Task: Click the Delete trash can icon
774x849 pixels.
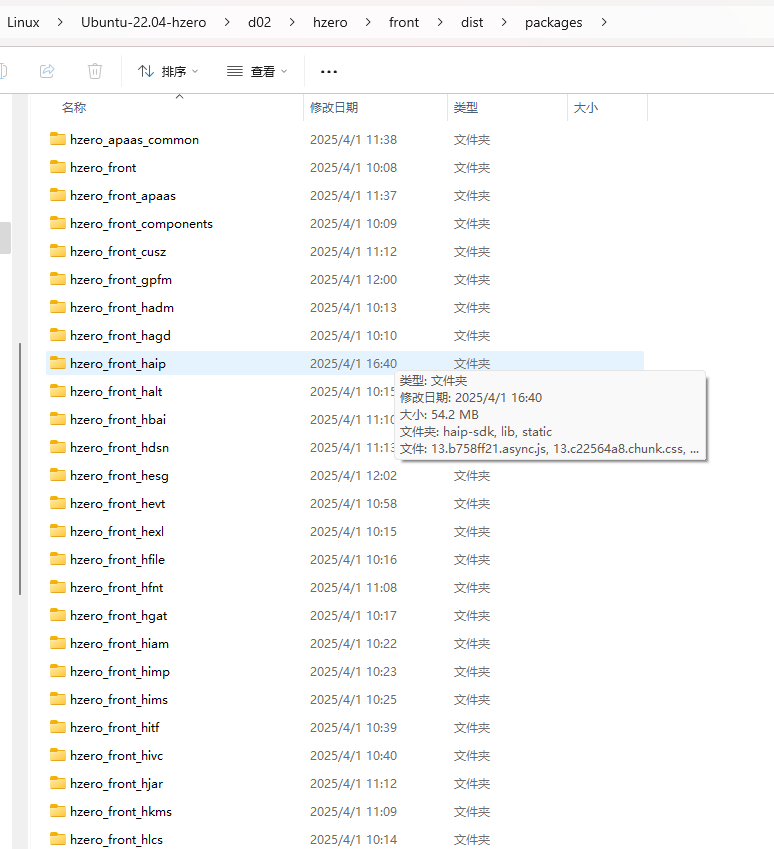Action: (95, 71)
